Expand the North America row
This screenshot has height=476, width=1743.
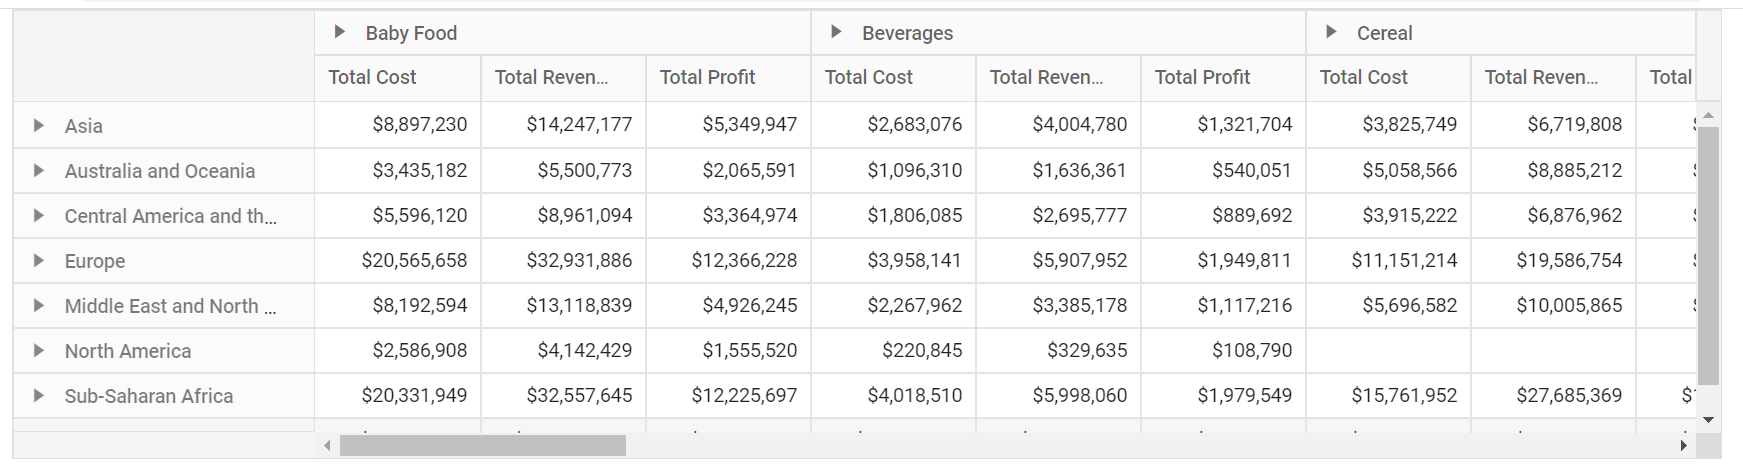tap(38, 351)
